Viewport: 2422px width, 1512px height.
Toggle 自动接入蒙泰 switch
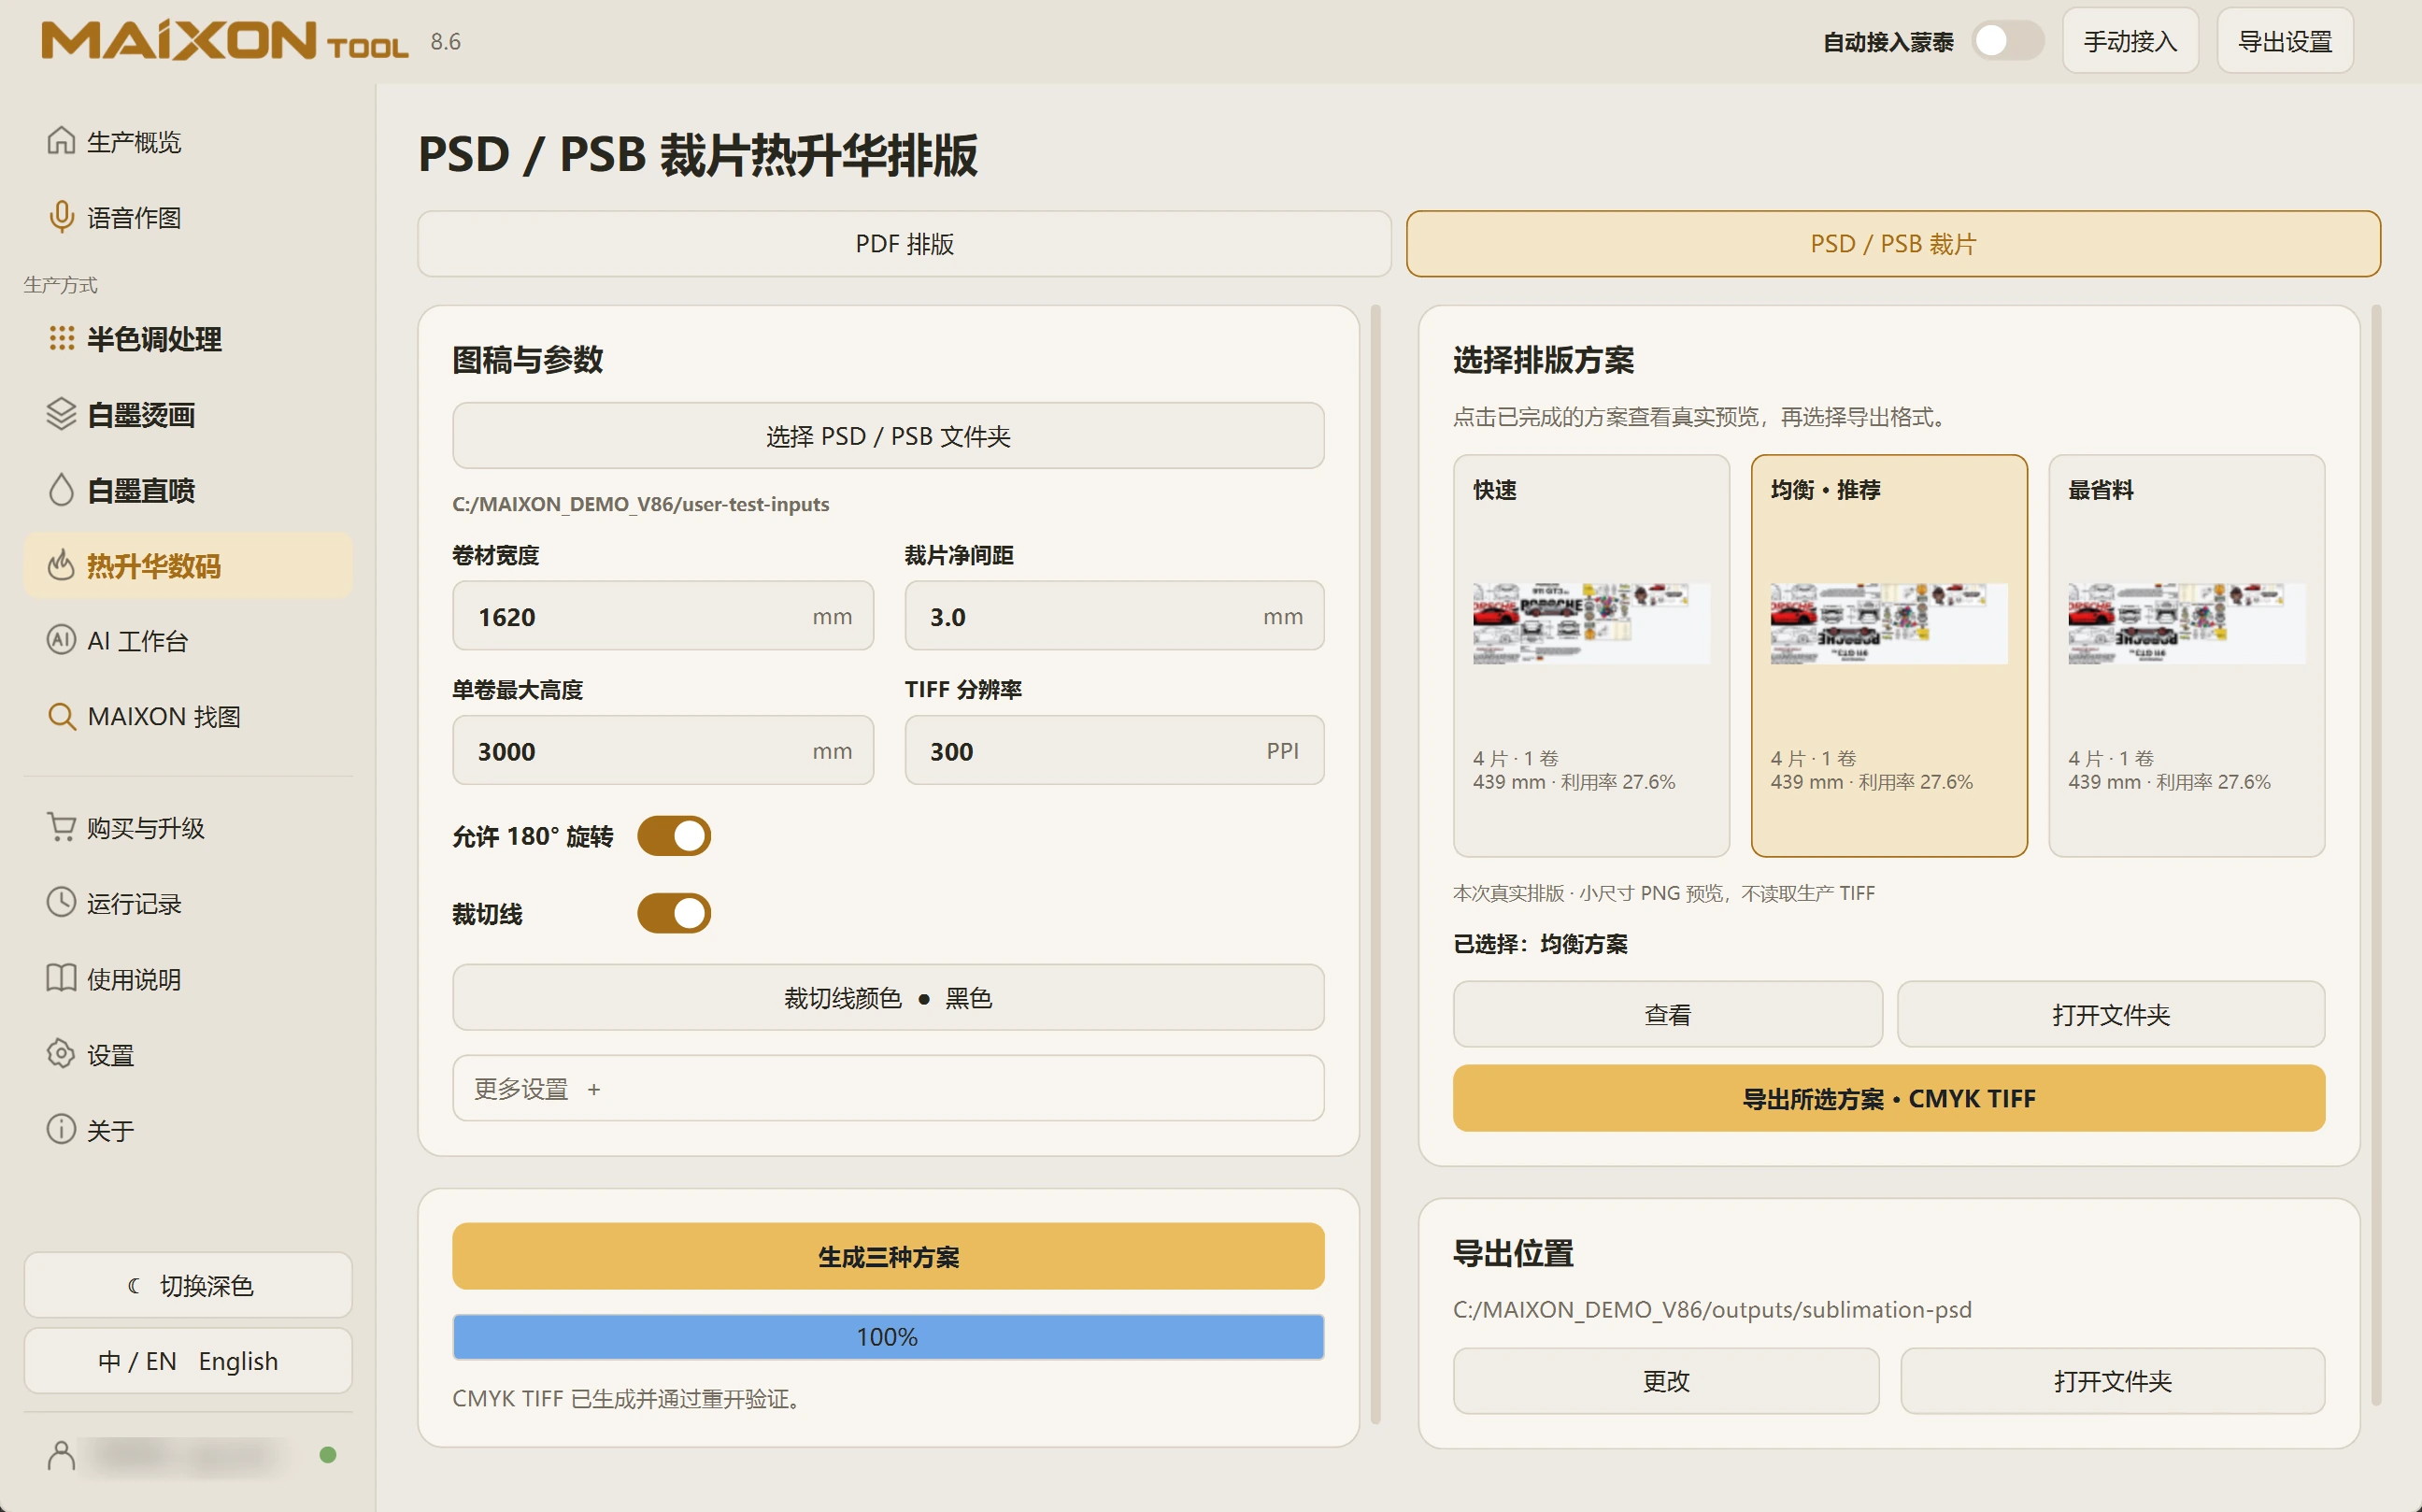click(x=2007, y=41)
